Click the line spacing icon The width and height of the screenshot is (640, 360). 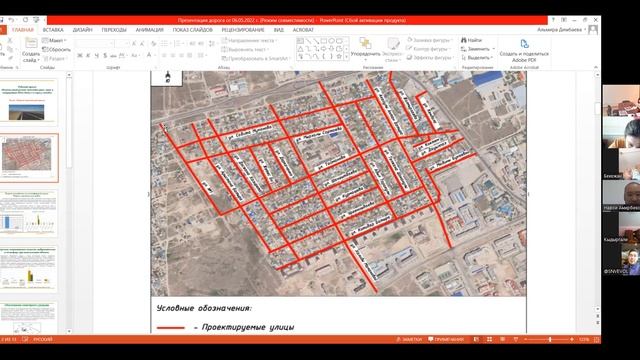coord(212,43)
